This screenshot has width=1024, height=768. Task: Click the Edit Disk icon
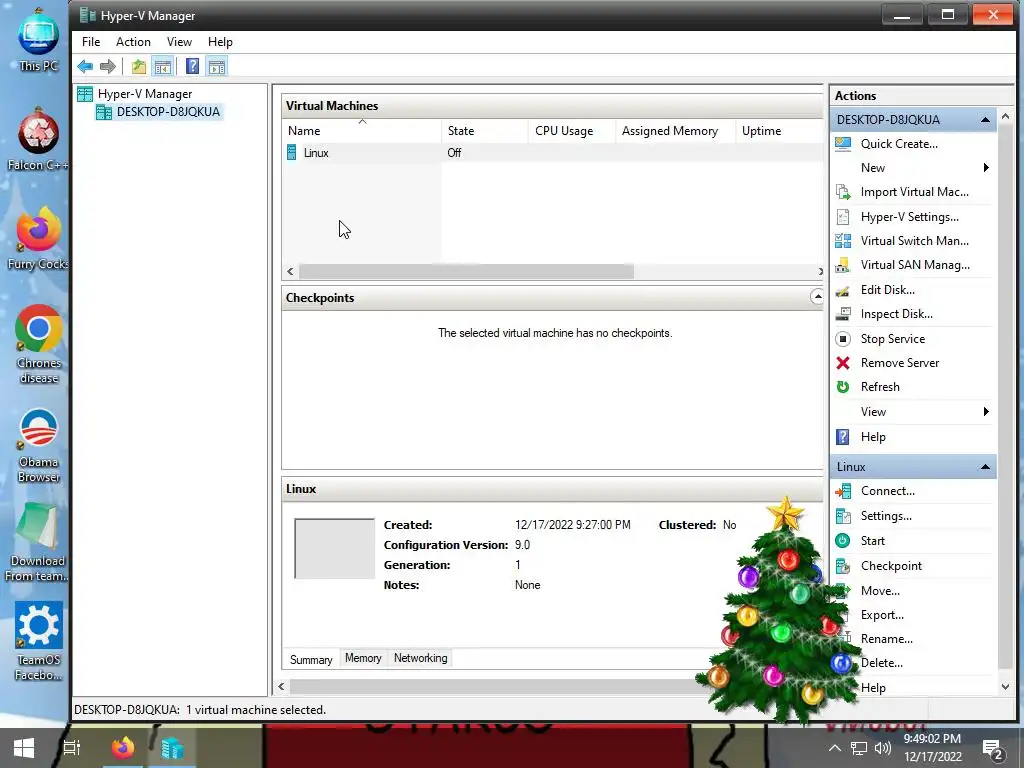[x=843, y=290]
